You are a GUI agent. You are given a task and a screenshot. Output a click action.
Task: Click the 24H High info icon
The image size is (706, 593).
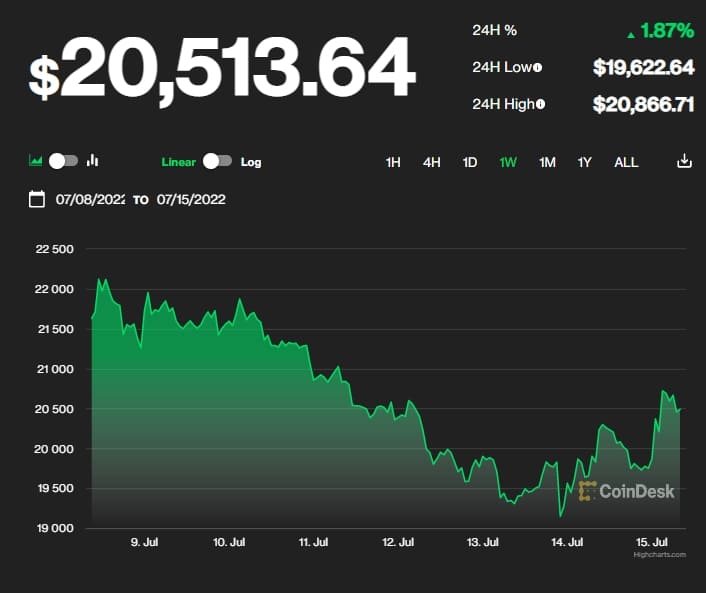(x=540, y=104)
